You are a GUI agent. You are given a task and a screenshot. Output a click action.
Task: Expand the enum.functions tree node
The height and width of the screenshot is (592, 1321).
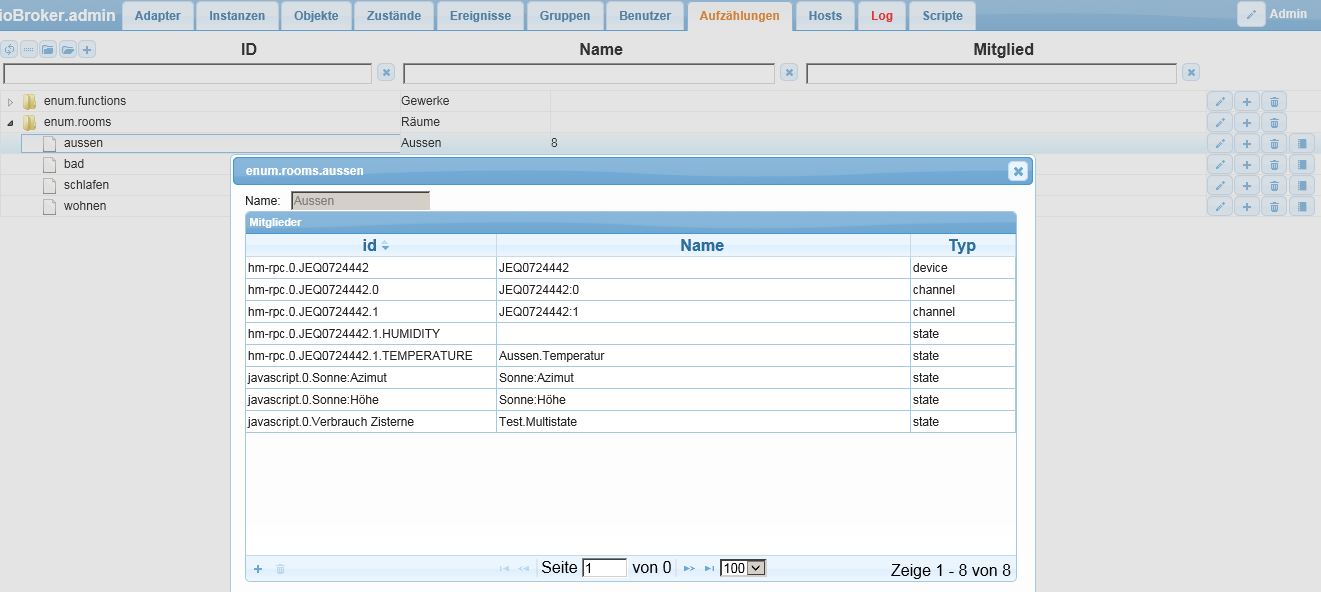coord(11,101)
